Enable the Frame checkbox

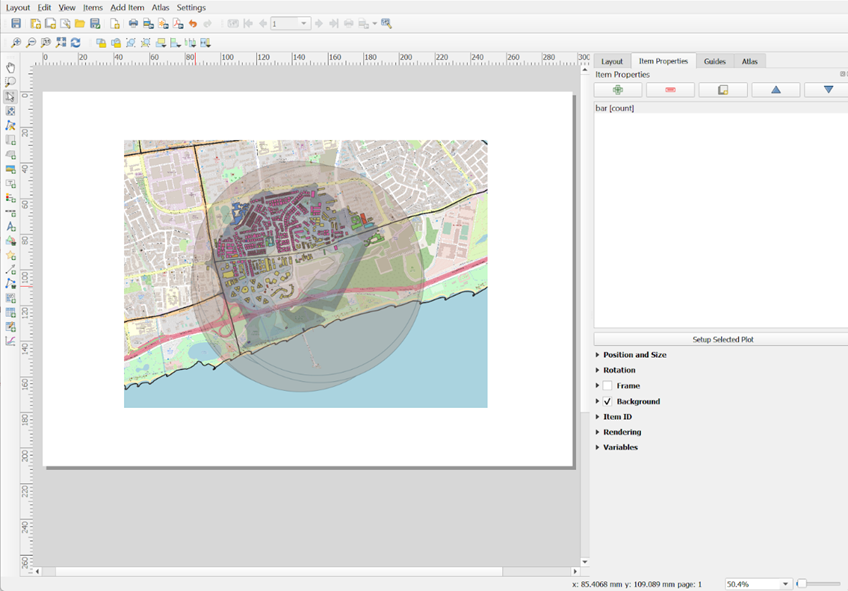coord(607,386)
